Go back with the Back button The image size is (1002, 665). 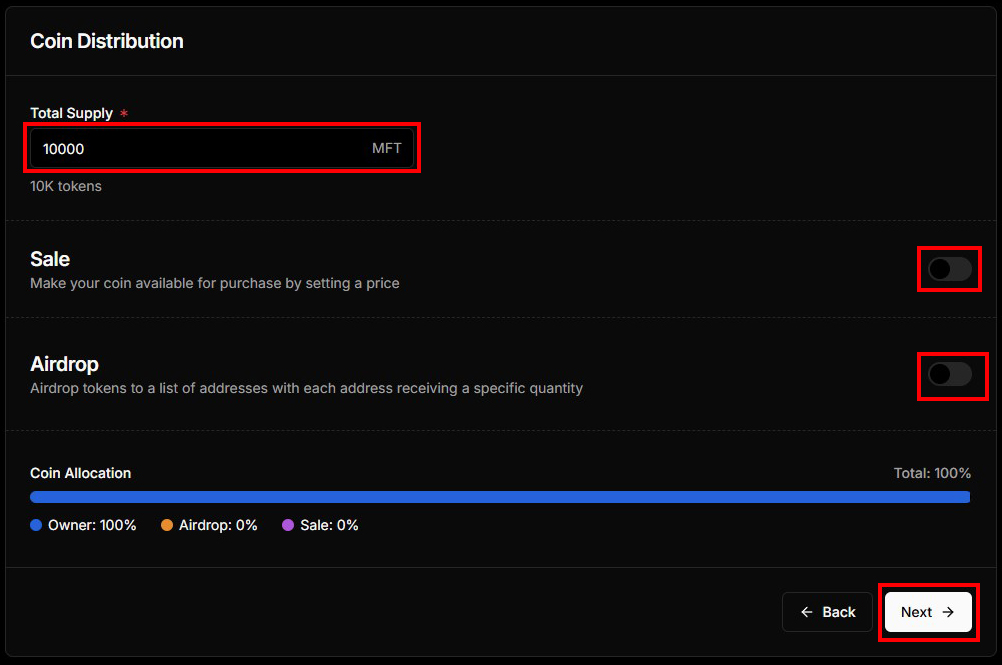tap(827, 612)
